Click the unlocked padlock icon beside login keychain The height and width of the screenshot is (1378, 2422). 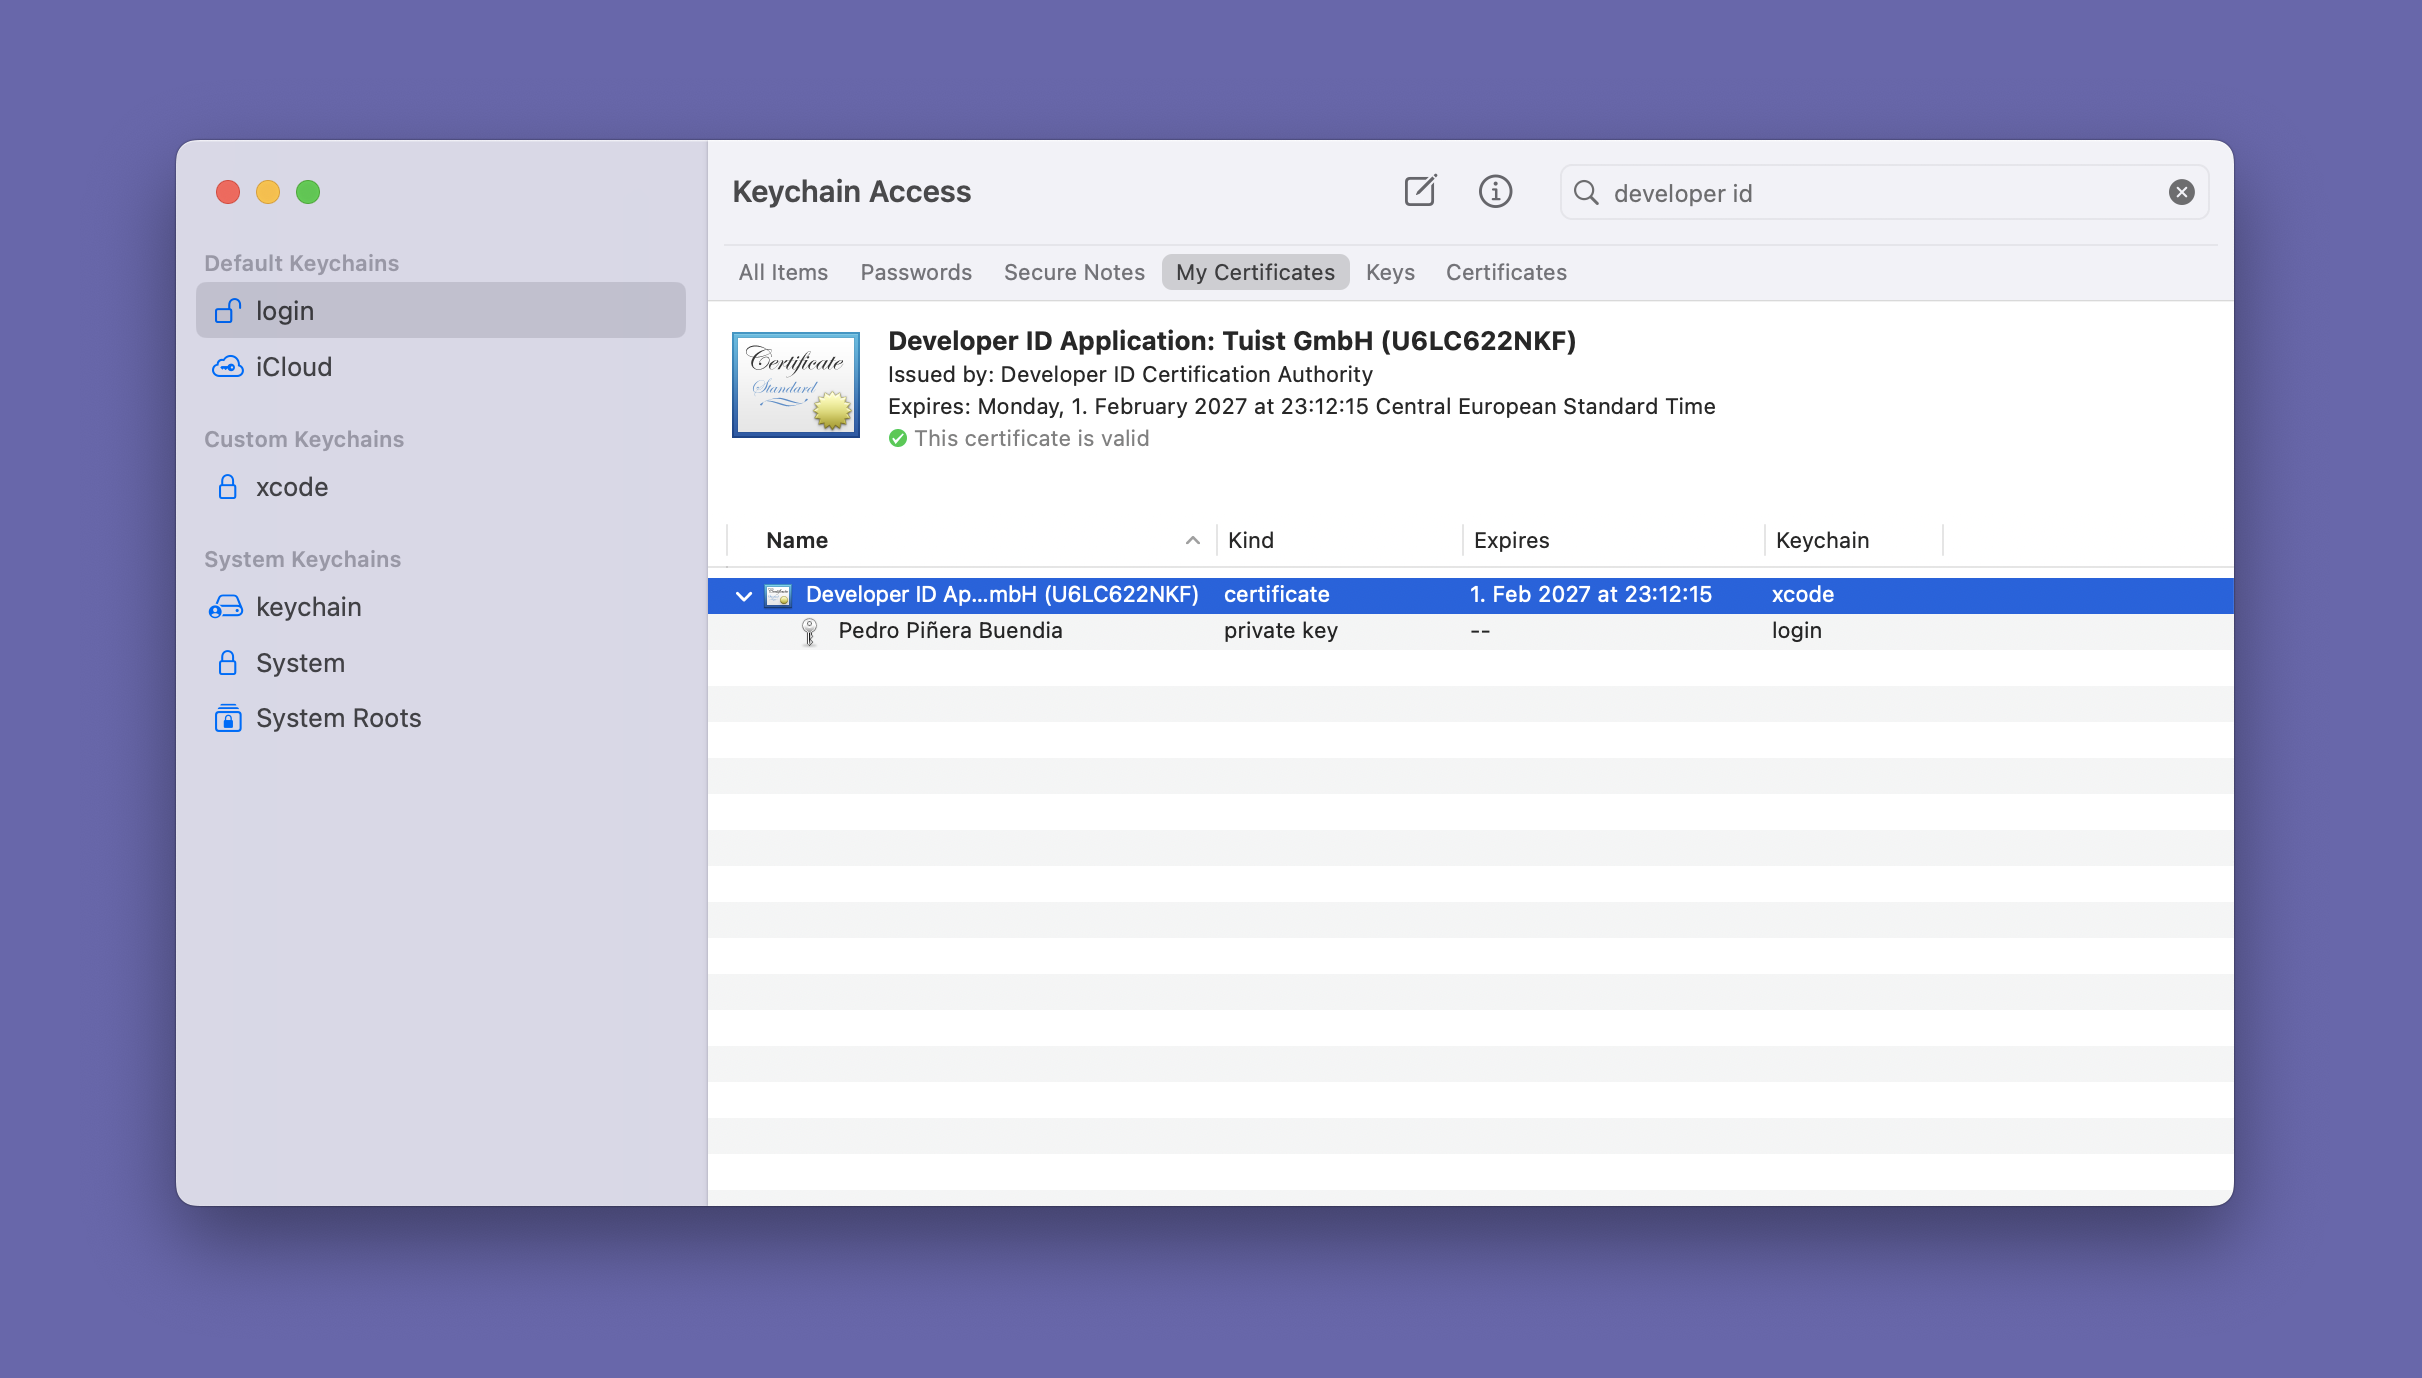(228, 310)
